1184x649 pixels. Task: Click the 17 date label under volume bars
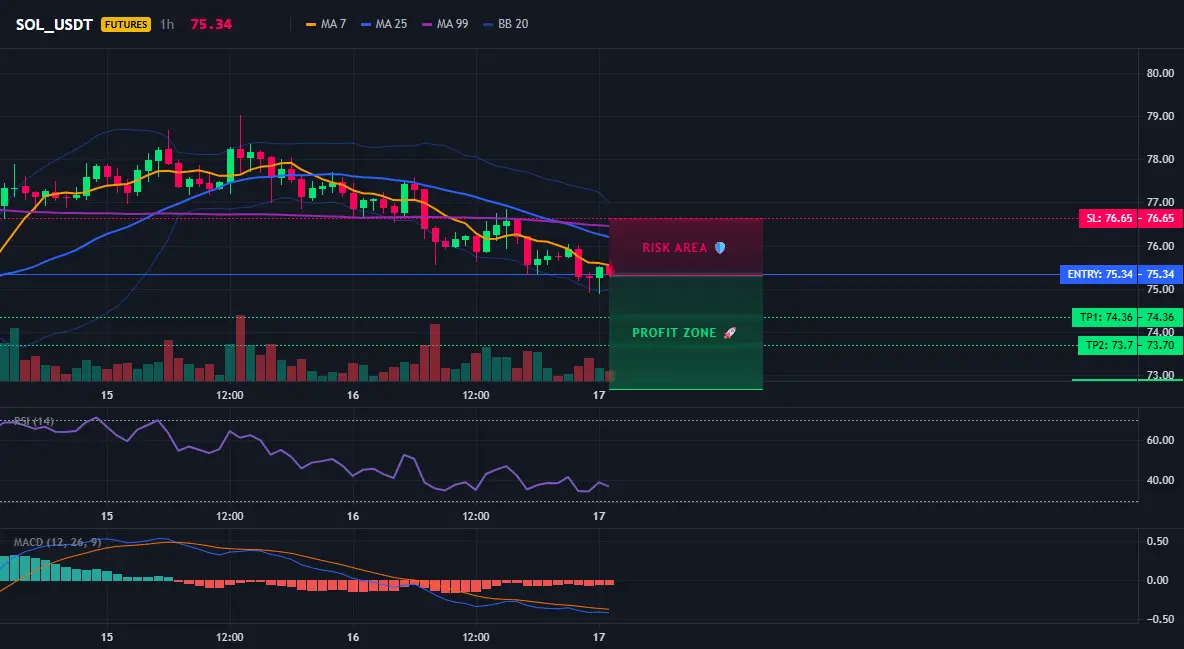click(599, 395)
